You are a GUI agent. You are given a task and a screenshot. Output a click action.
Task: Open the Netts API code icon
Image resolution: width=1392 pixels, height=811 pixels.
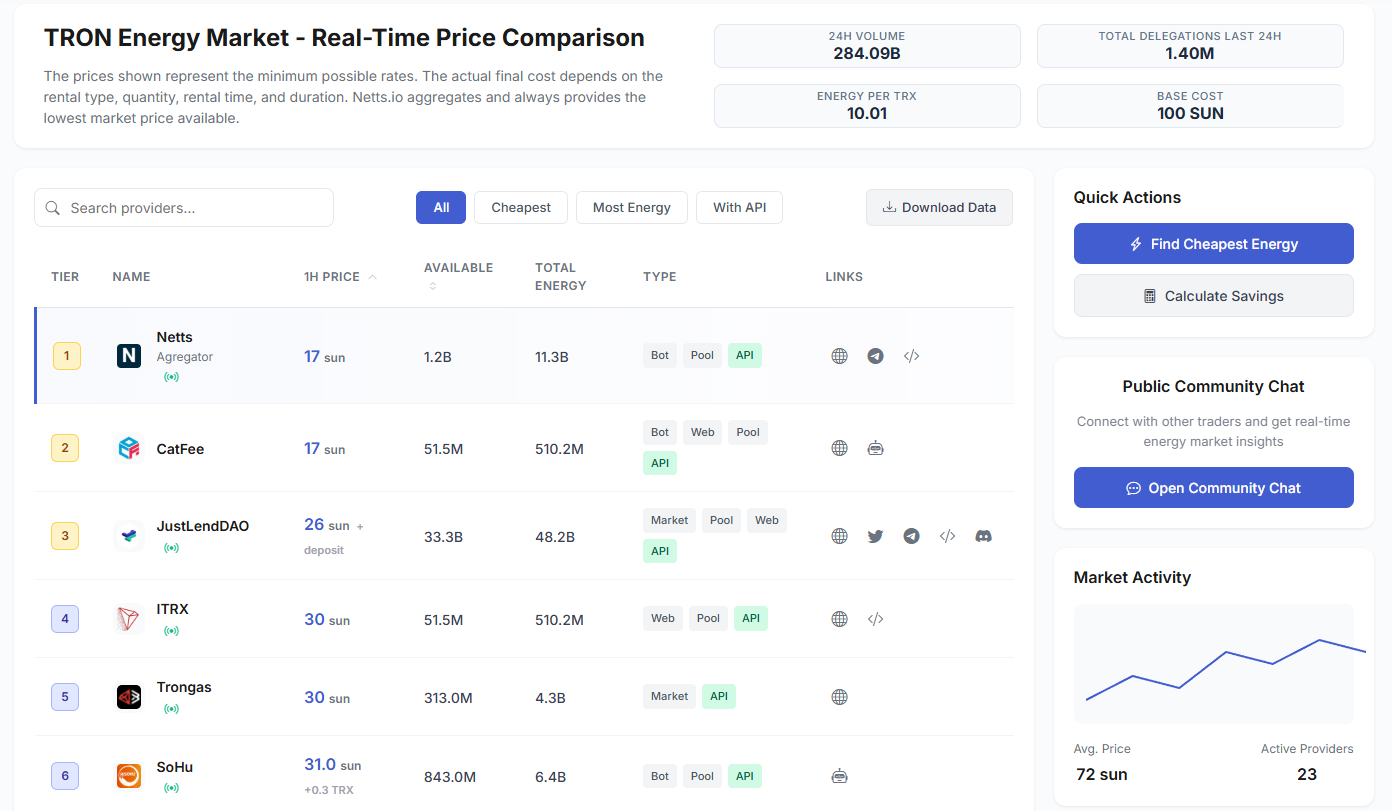(911, 356)
